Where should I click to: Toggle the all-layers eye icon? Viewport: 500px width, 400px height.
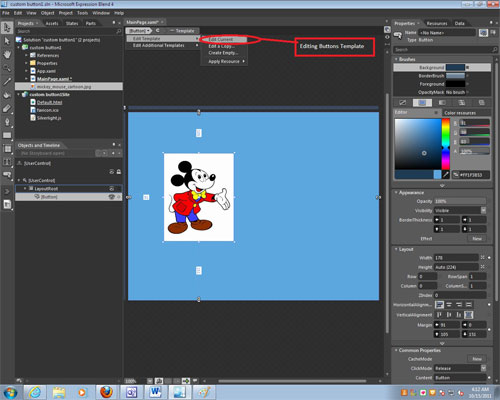(112, 172)
